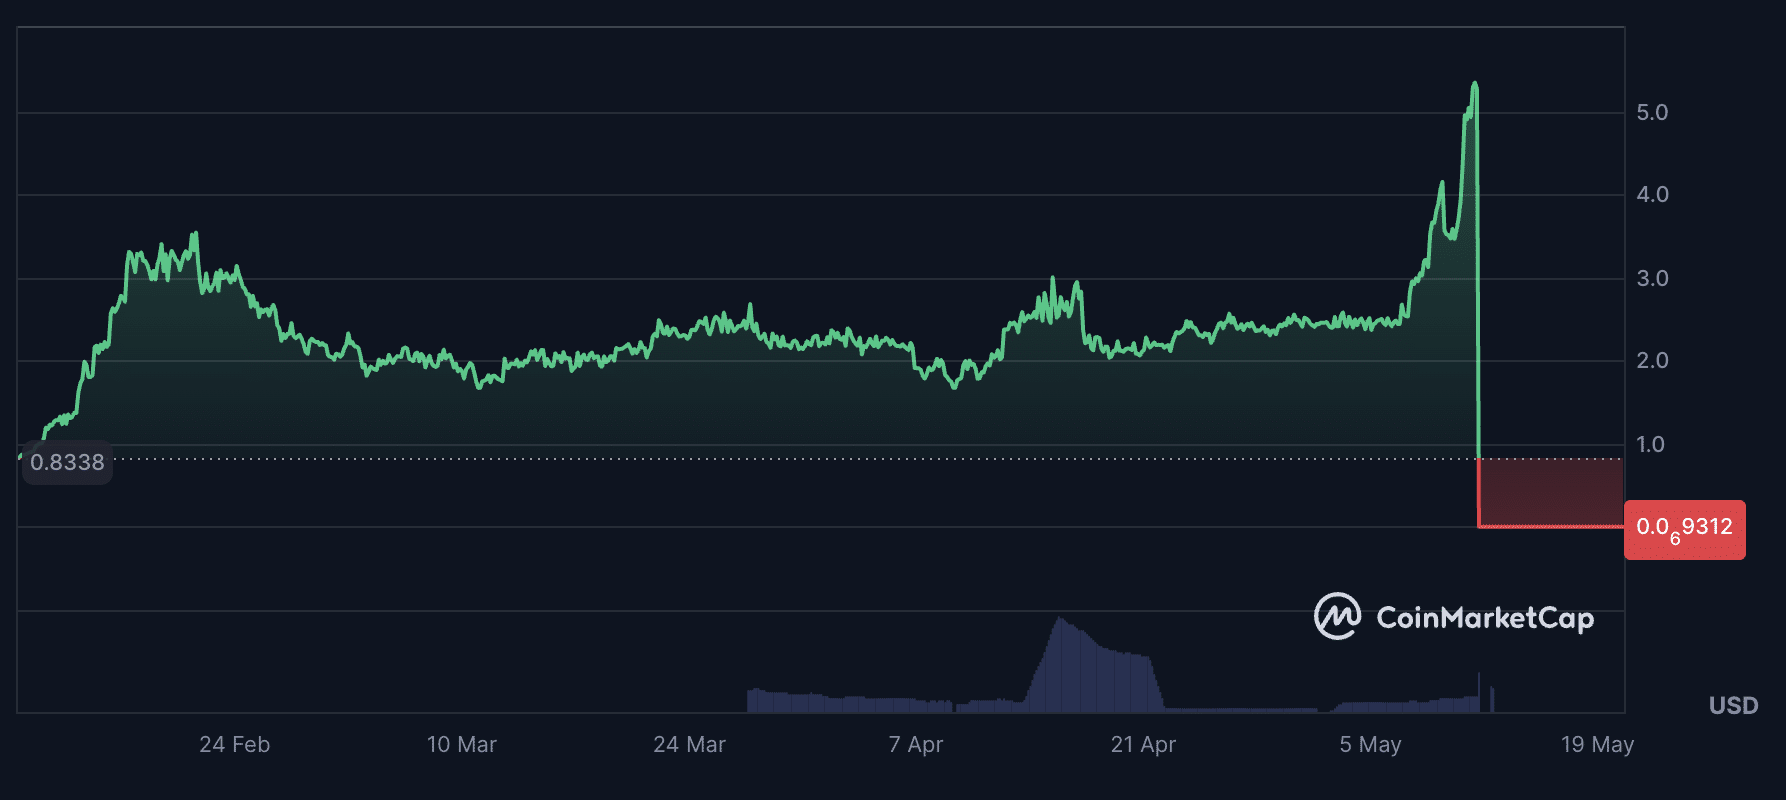Click the 4.0 price axis label
Viewport: 1786px width, 800px height.
pyautogui.click(x=1652, y=194)
